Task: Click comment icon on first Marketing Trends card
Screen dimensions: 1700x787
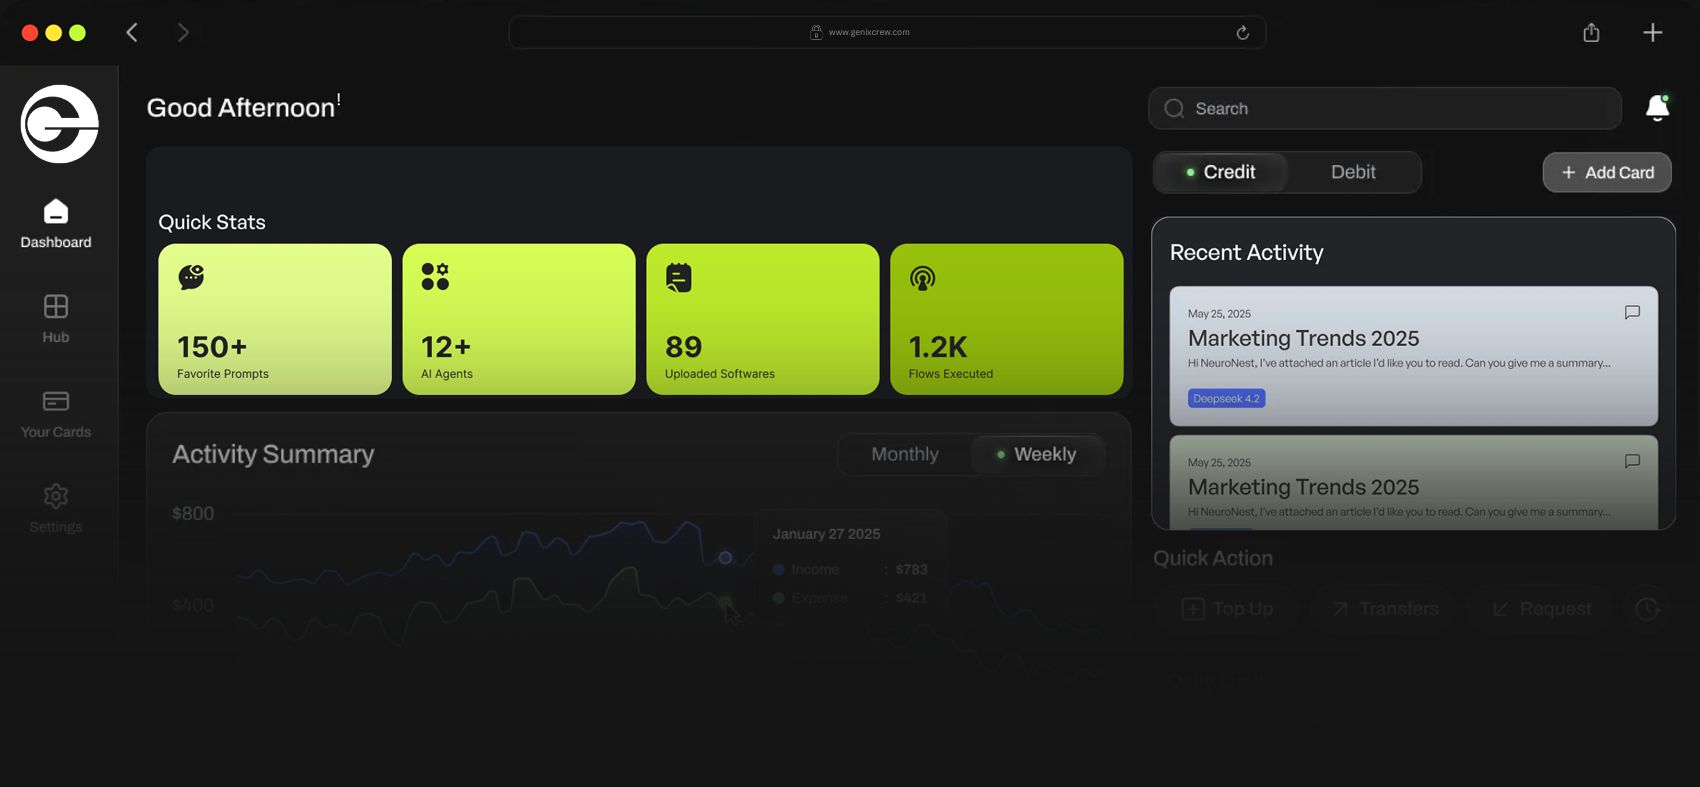Action: 1632,312
